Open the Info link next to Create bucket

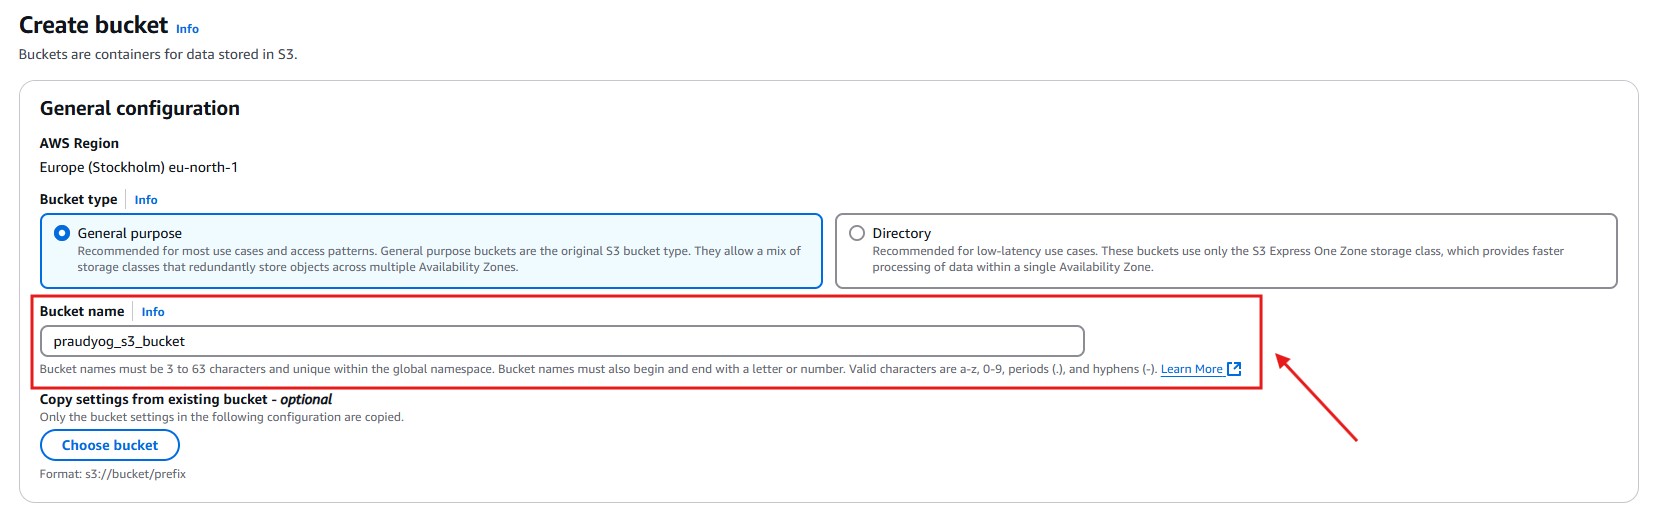point(187,29)
